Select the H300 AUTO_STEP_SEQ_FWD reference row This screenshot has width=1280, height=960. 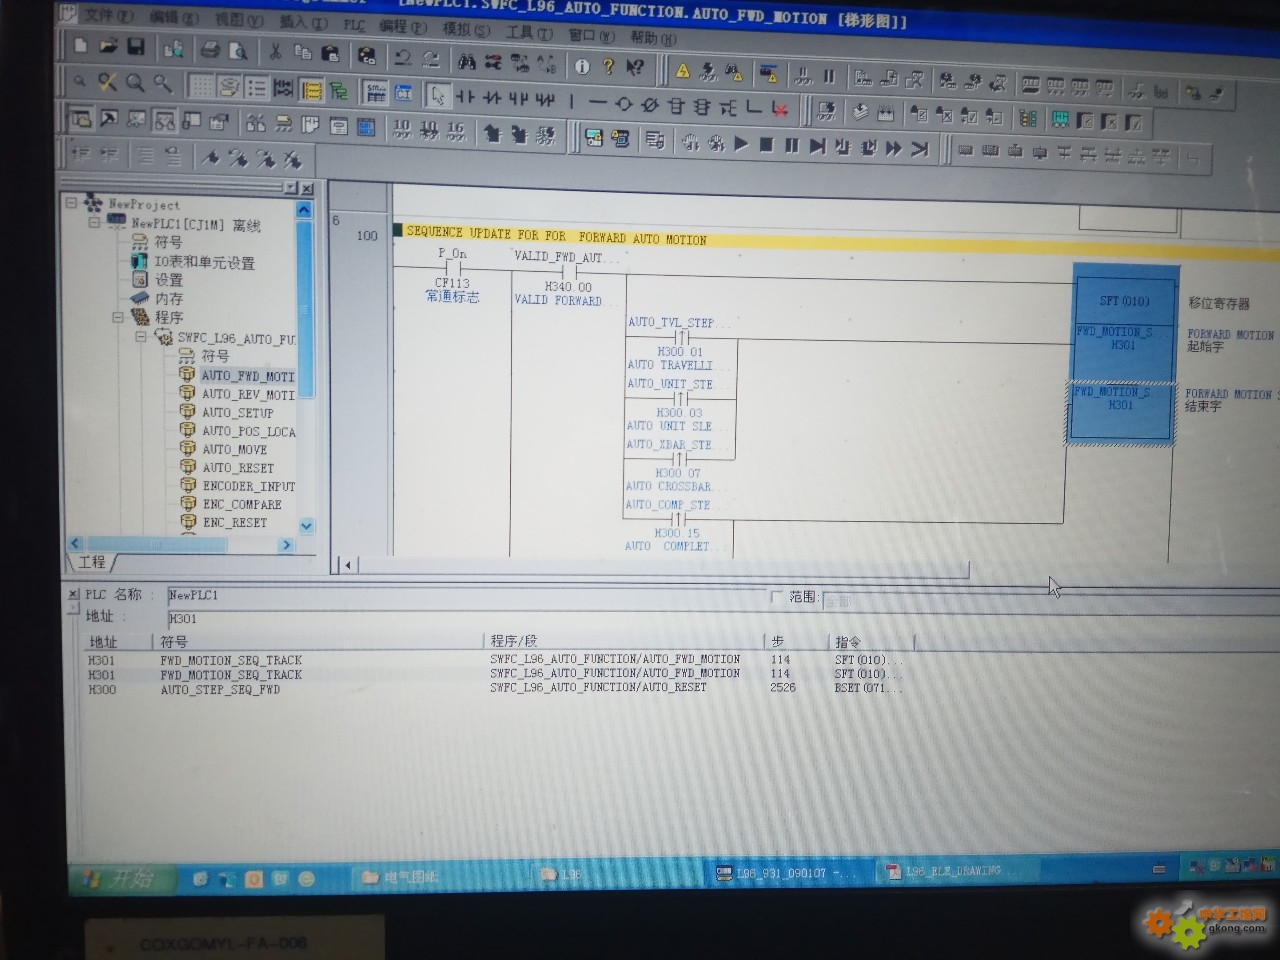point(495,689)
